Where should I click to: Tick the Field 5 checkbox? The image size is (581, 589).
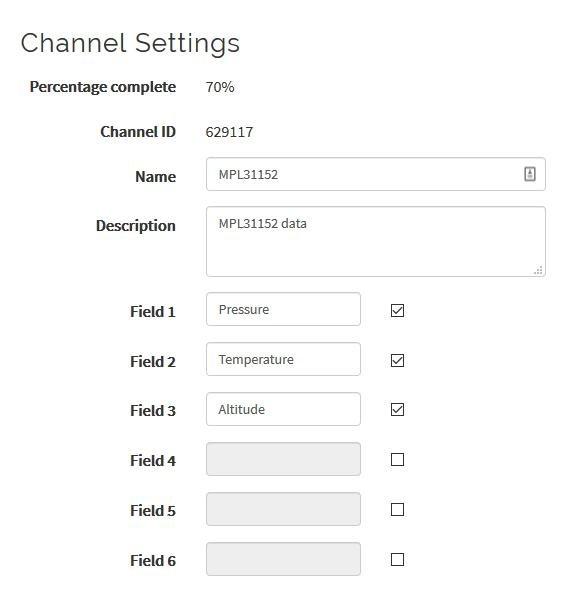click(x=397, y=510)
